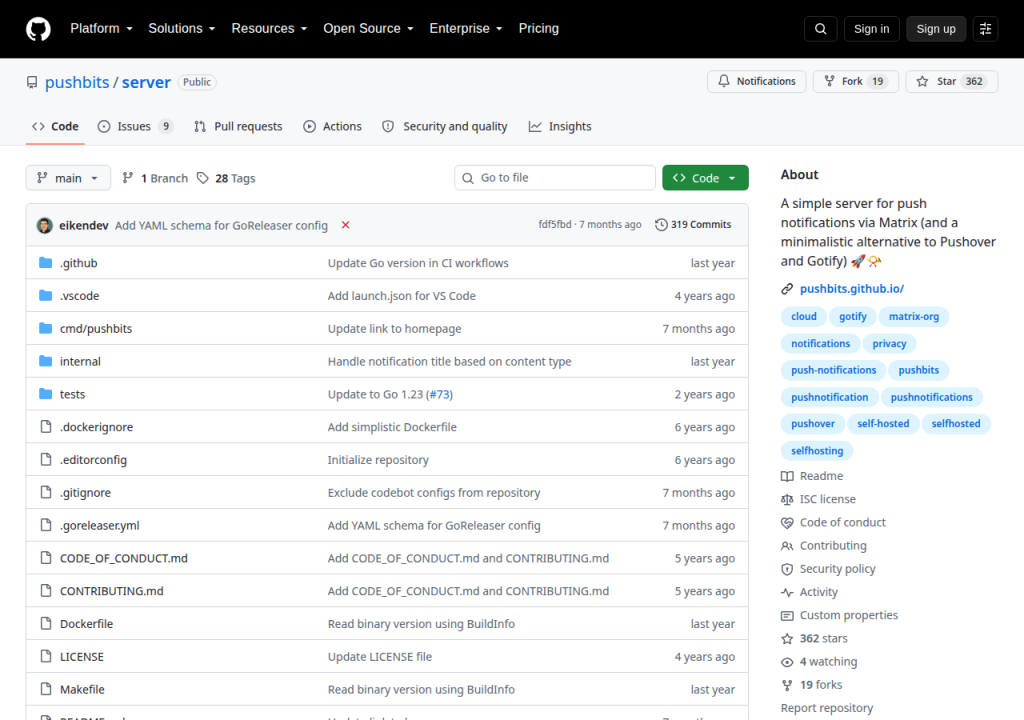
Task: Open the CODE_OF_CONDUCT.md file
Action: pyautogui.click(x=123, y=558)
